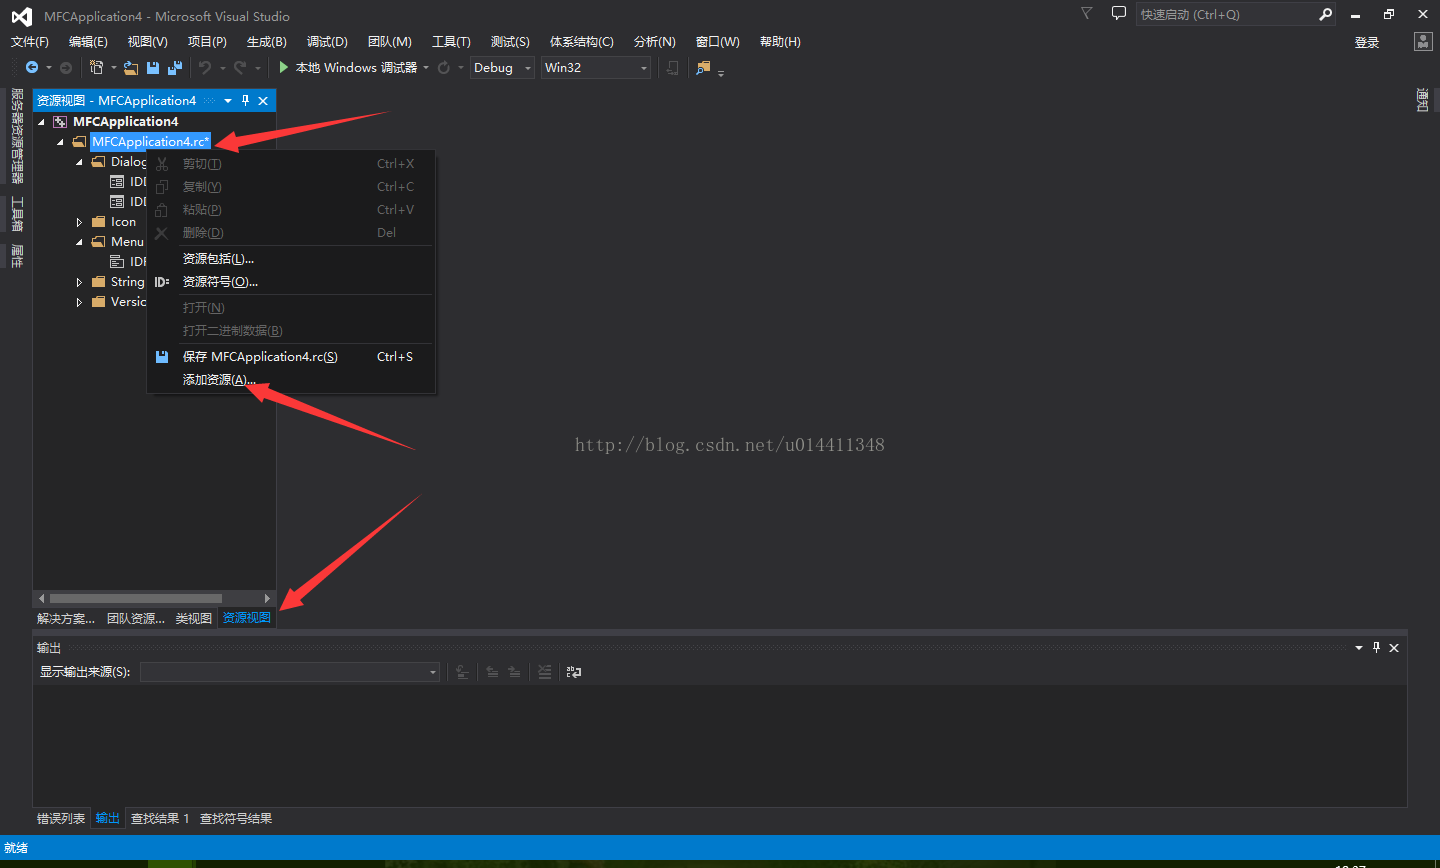Pin the 输出 panel with pushpin icon
The image size is (1440, 868).
1376,647
